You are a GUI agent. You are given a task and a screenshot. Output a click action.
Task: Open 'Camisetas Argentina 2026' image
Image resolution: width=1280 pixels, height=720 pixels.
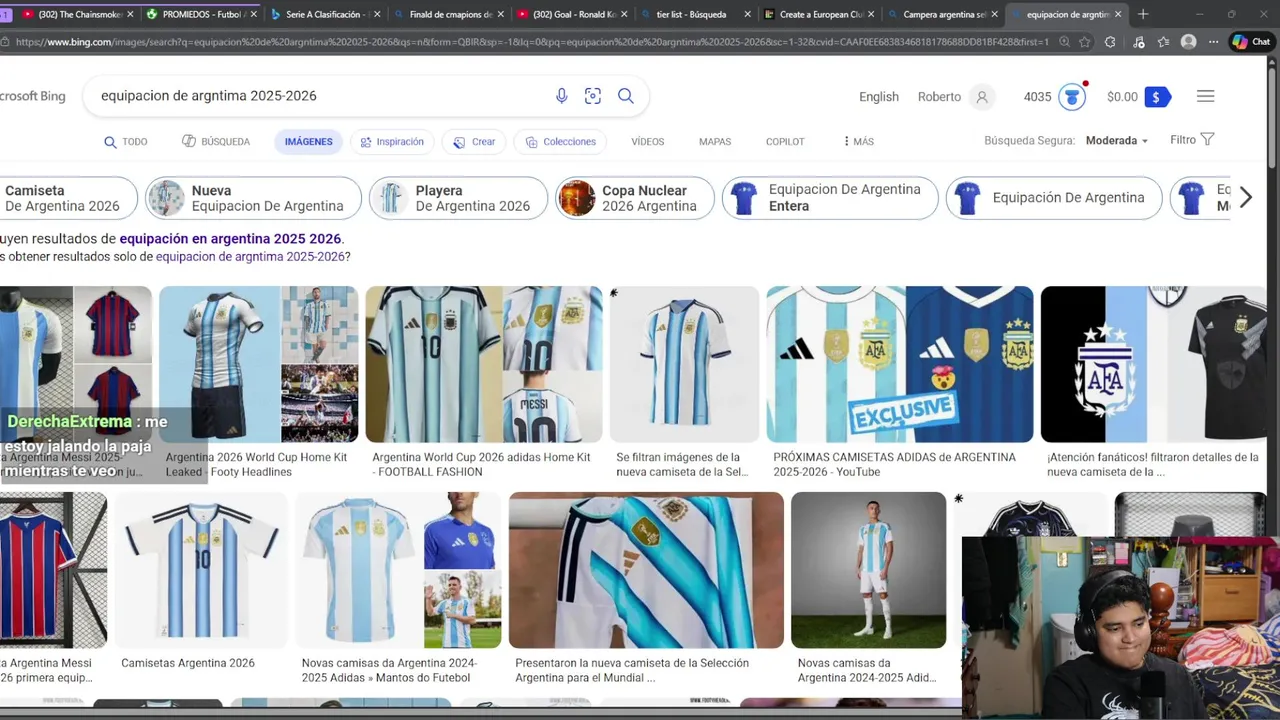pos(201,570)
